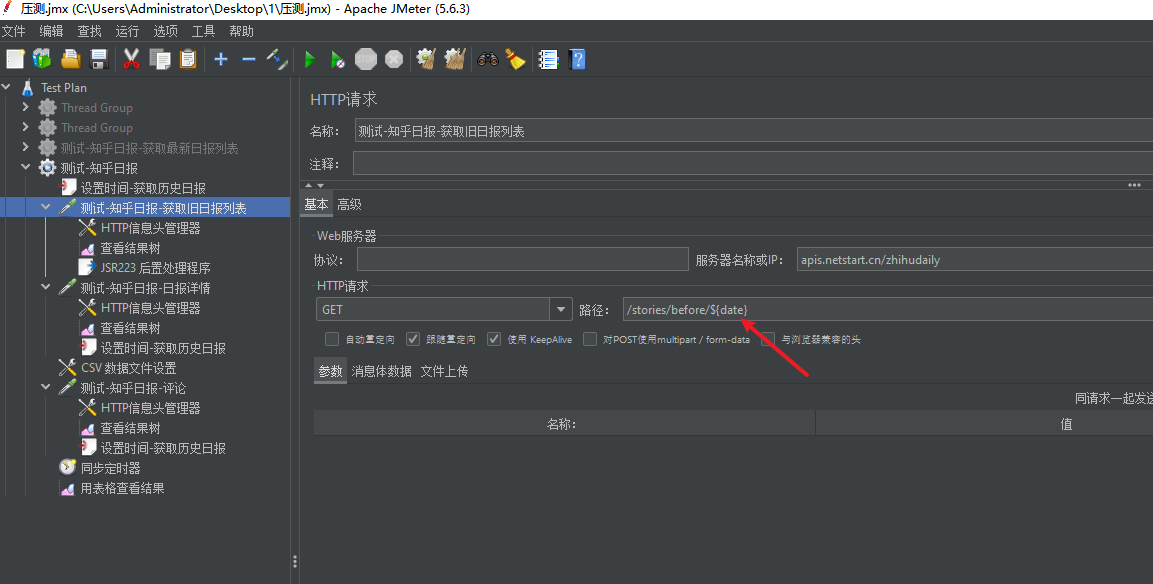
Task: Select the 参数 tab
Action: pyautogui.click(x=330, y=371)
